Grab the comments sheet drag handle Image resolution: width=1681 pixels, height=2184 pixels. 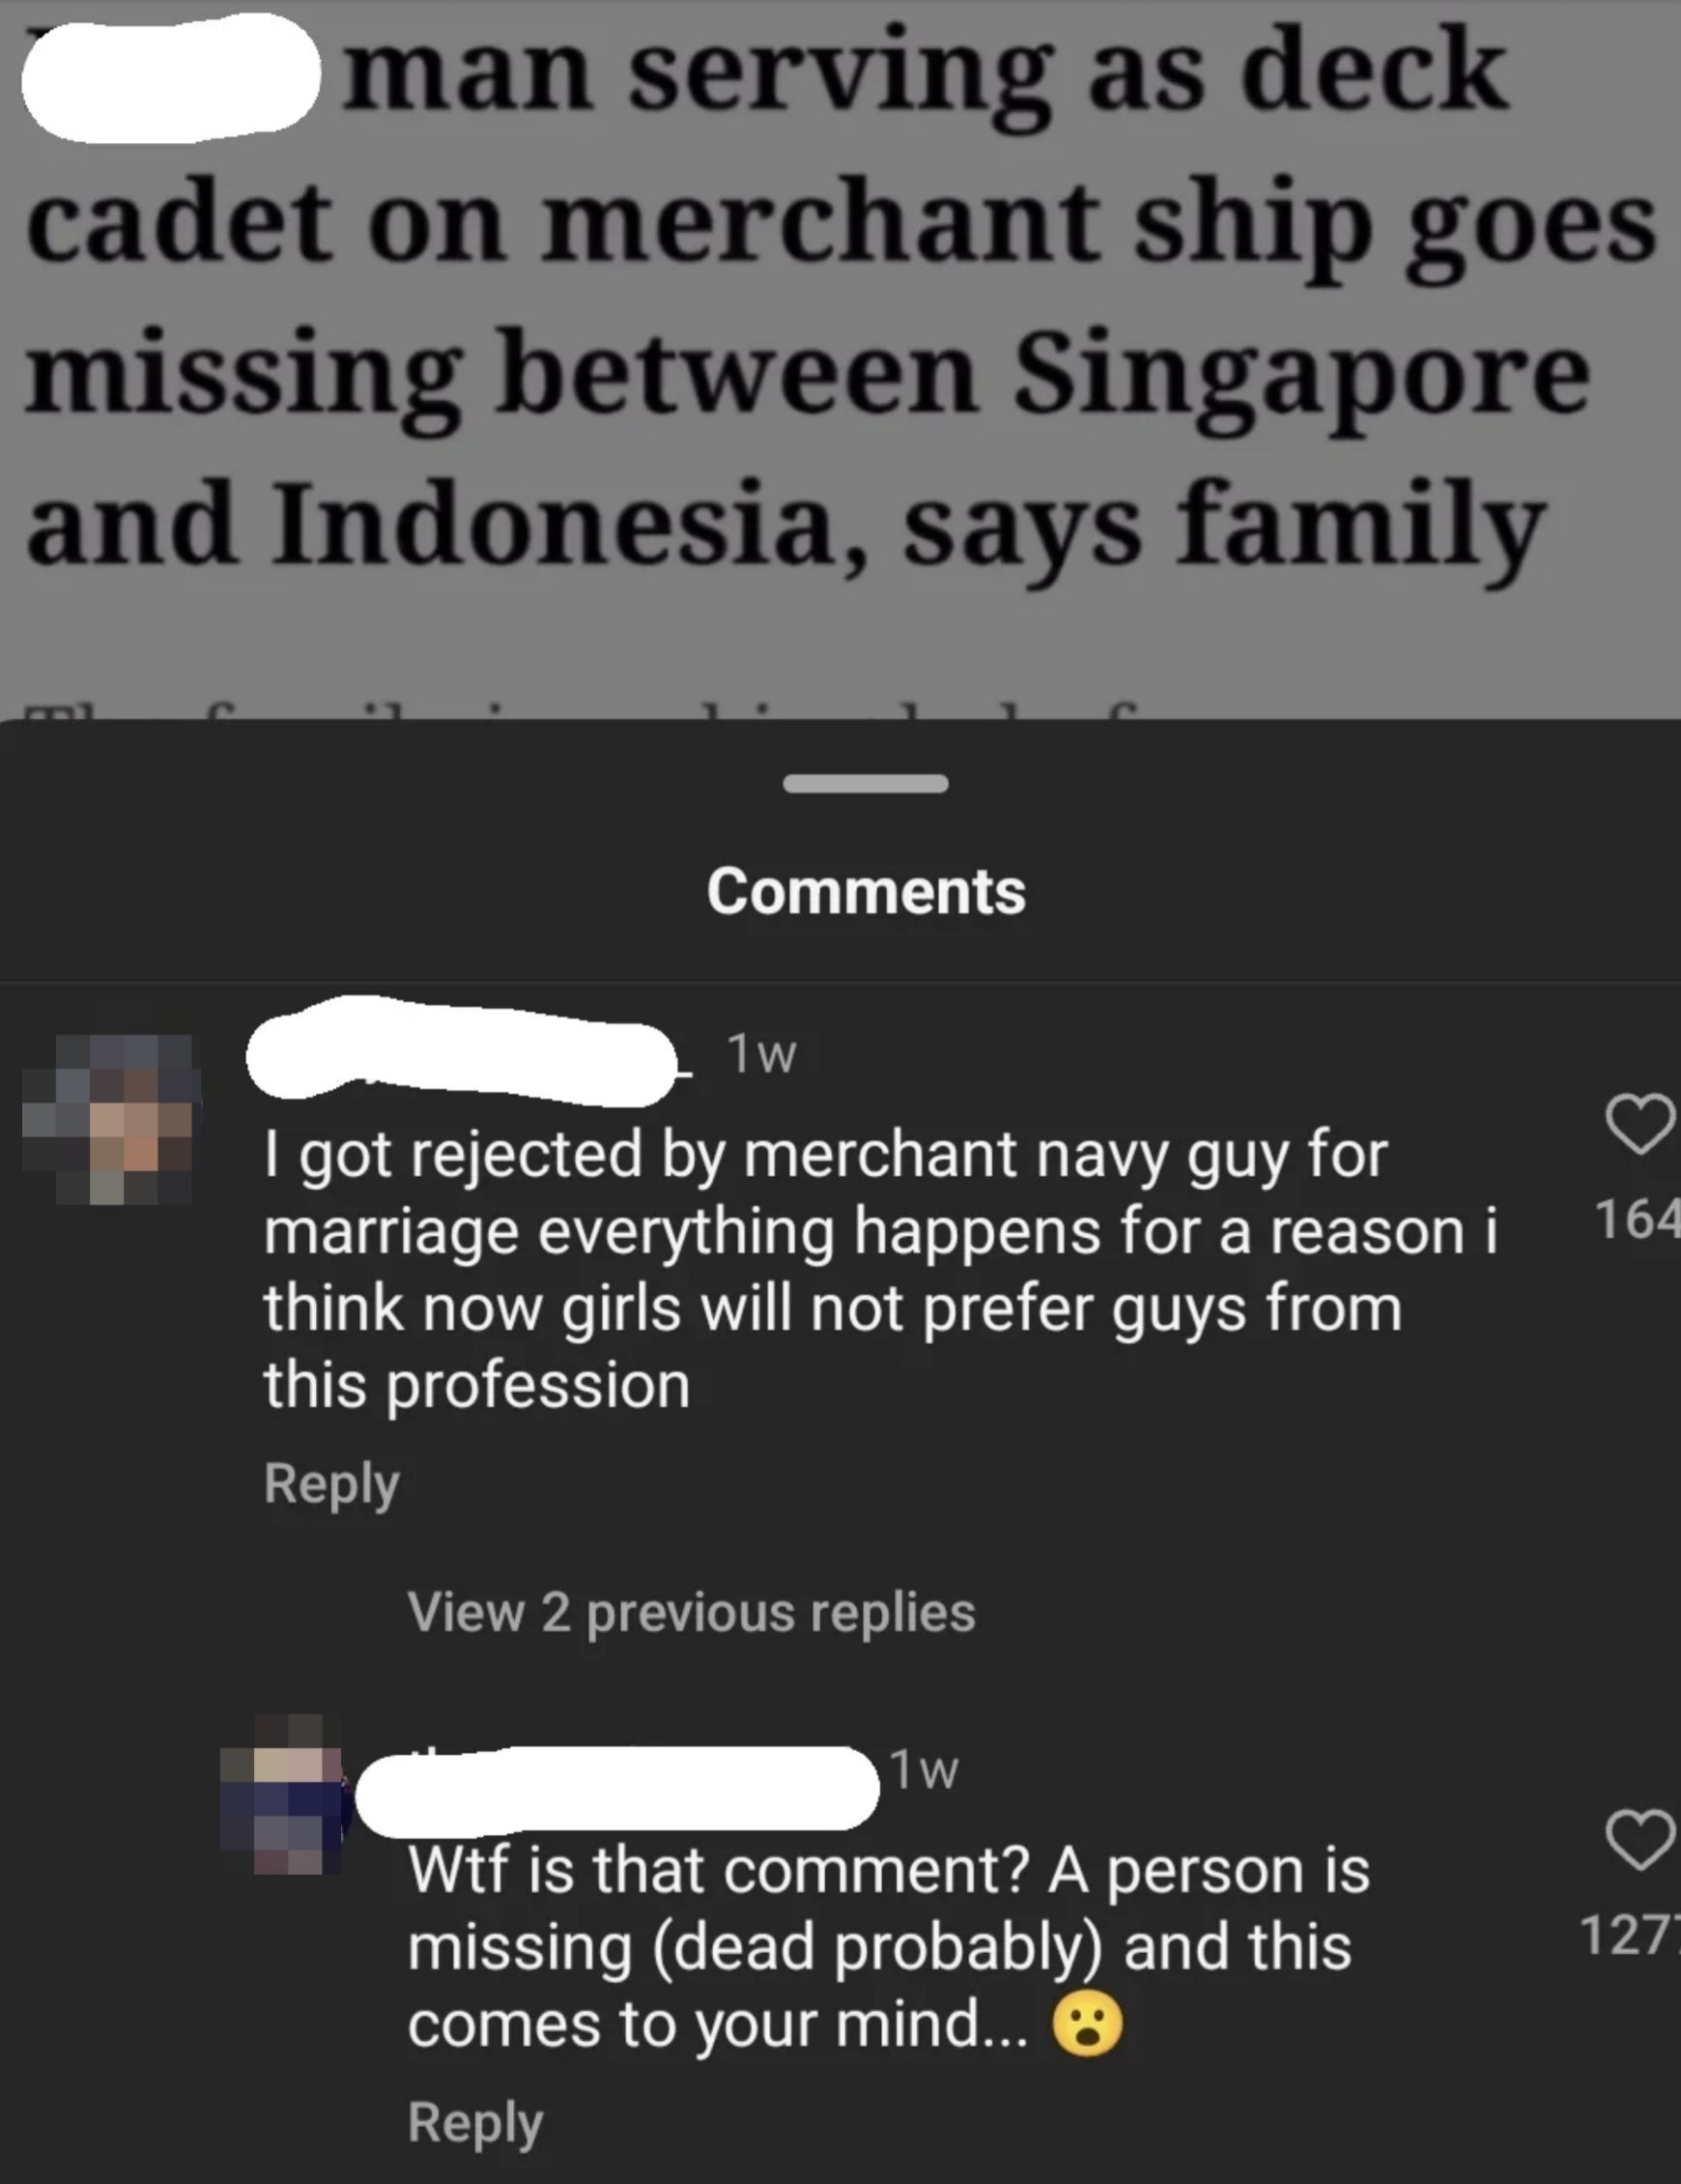[866, 784]
